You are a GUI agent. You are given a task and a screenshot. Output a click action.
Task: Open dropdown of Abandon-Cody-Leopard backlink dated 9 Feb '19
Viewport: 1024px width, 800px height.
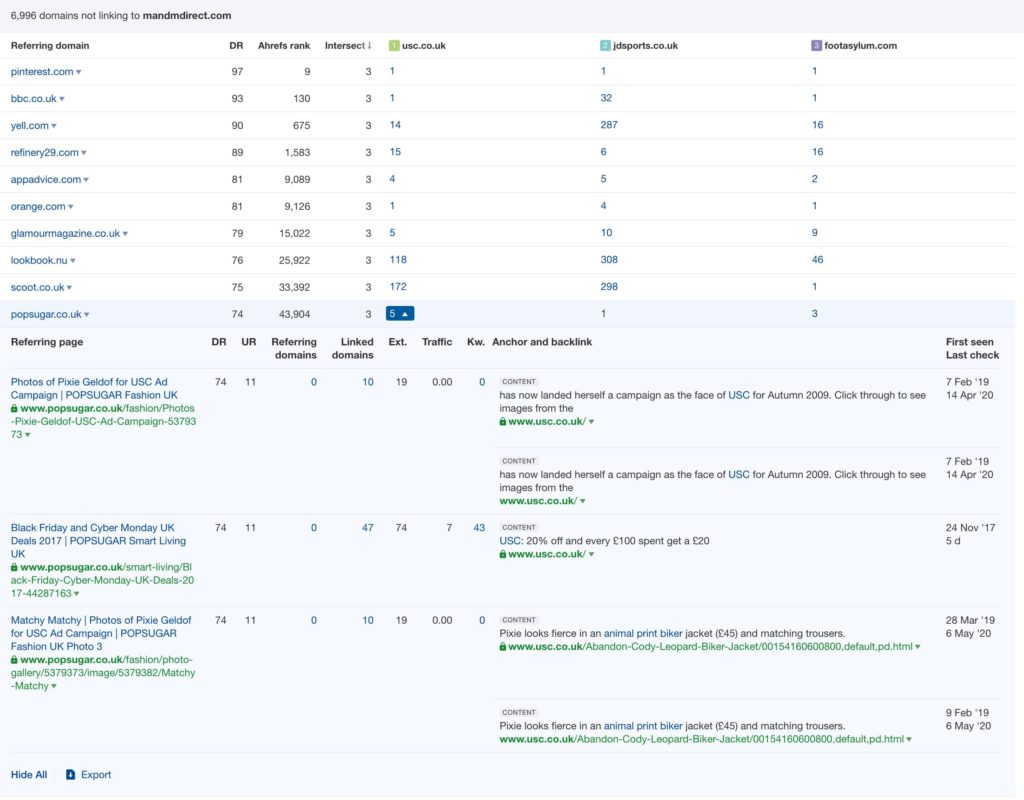[909, 740]
